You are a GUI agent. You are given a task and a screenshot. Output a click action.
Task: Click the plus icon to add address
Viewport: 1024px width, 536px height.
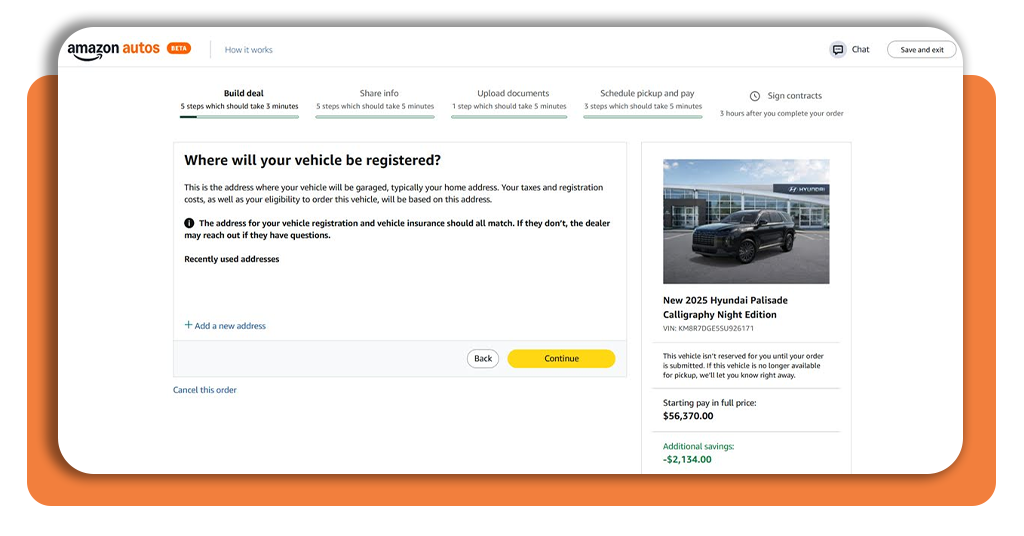[188, 325]
